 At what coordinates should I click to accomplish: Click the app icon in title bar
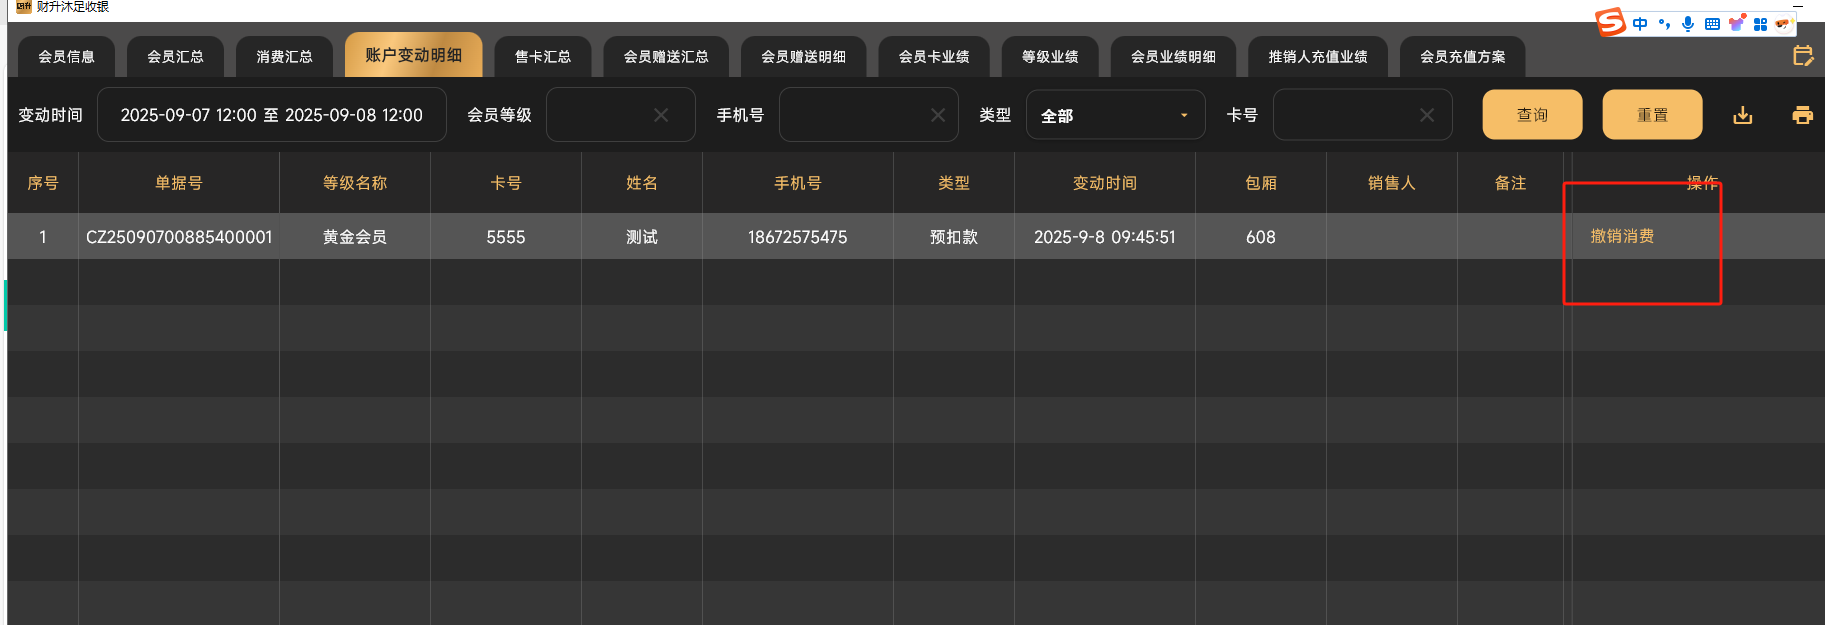point(24,7)
